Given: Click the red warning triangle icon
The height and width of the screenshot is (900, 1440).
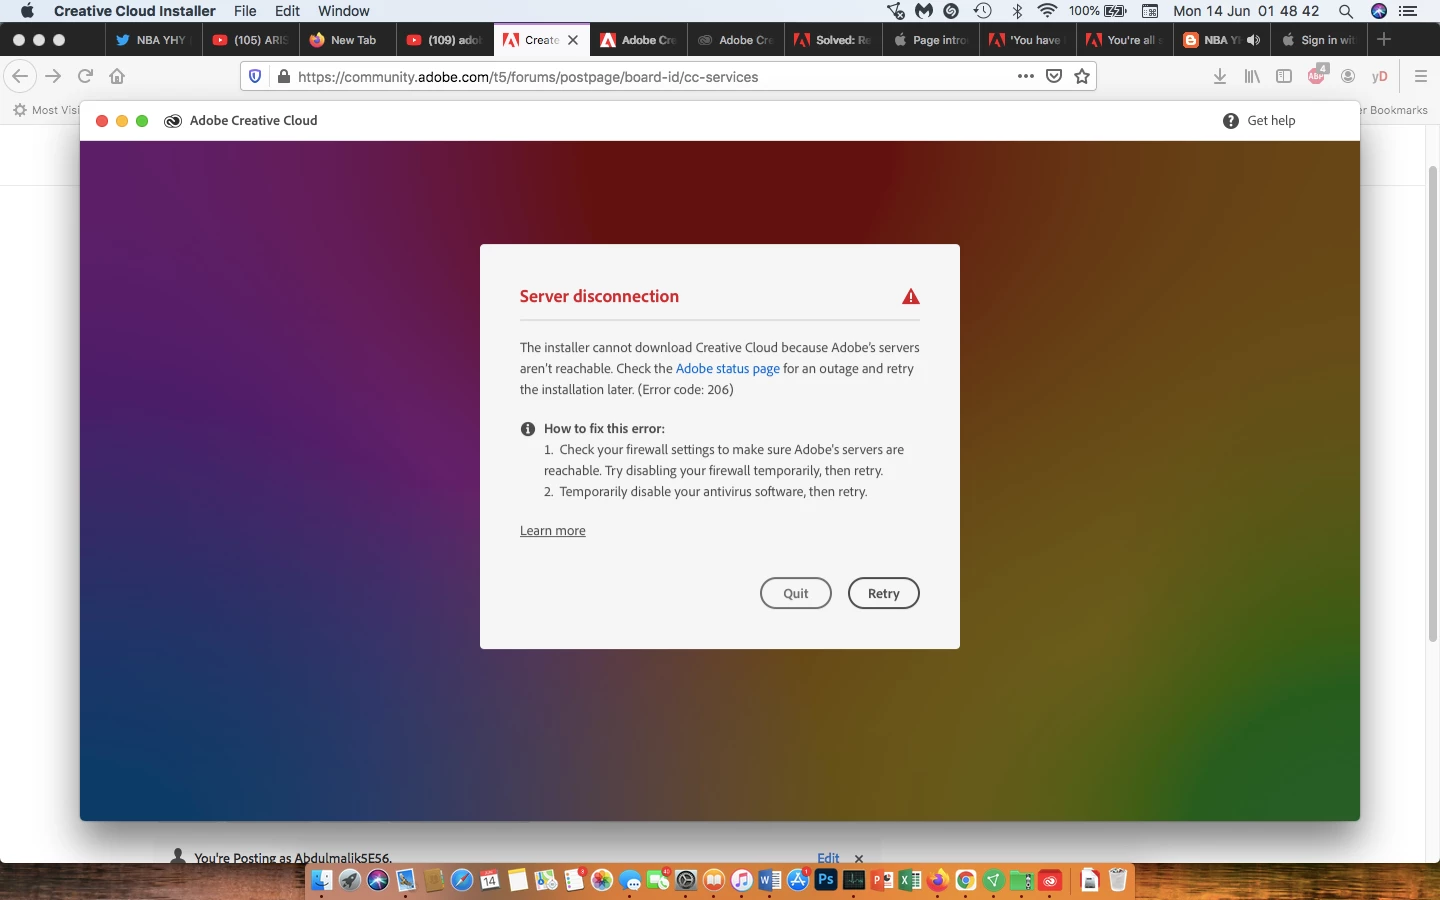Looking at the screenshot, I should click(910, 296).
